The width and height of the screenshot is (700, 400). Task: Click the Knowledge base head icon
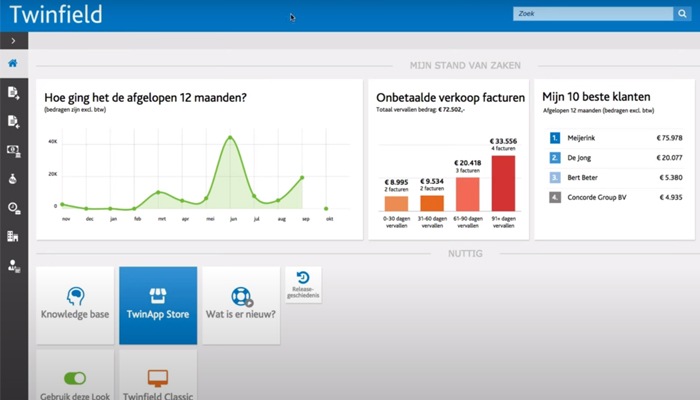click(x=75, y=296)
